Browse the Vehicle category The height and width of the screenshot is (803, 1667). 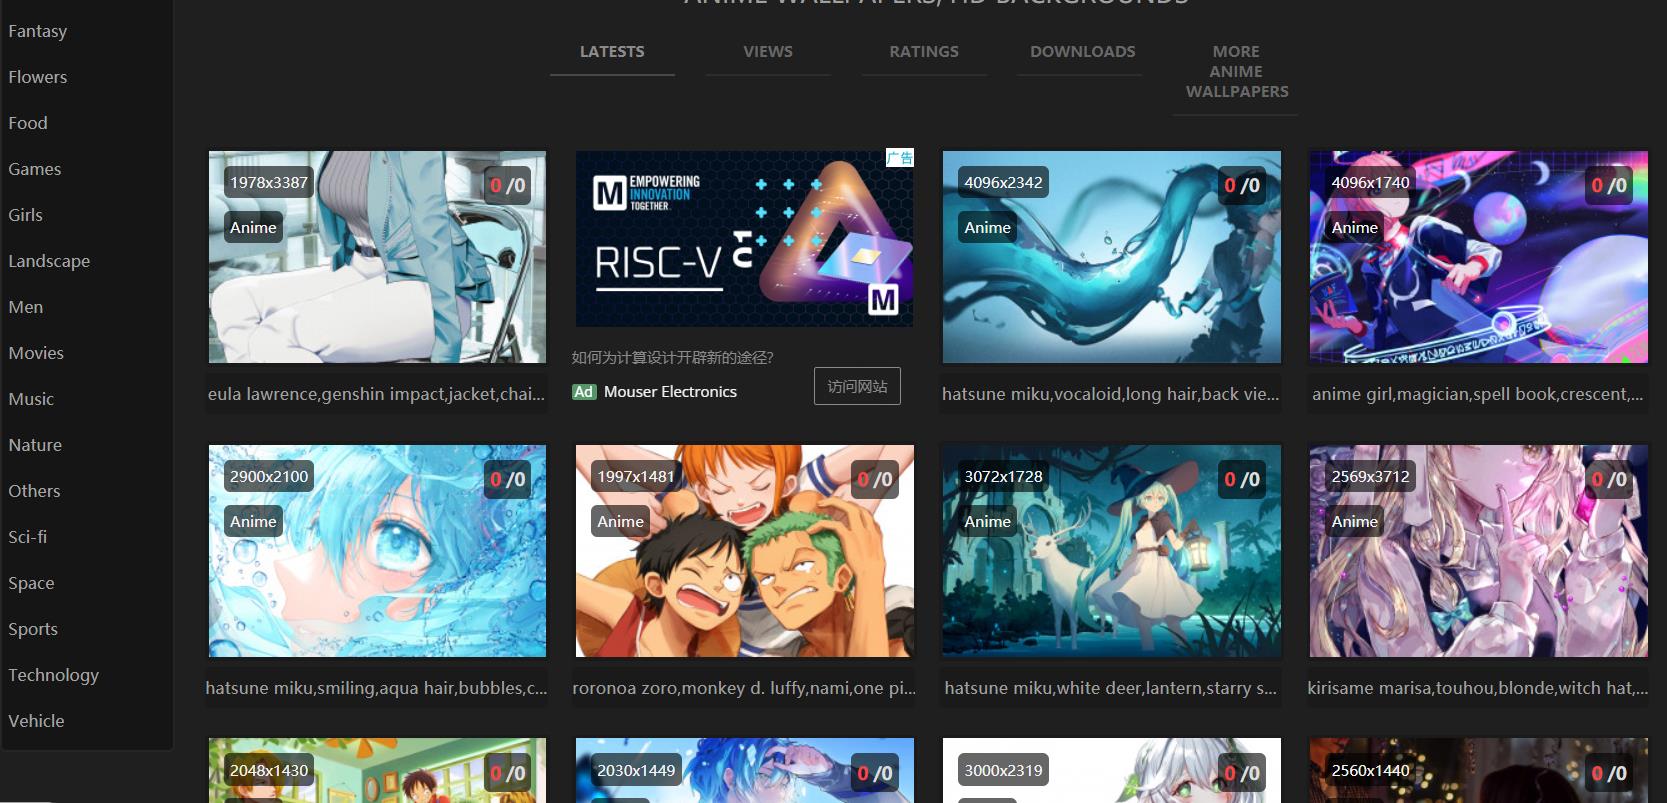36,721
